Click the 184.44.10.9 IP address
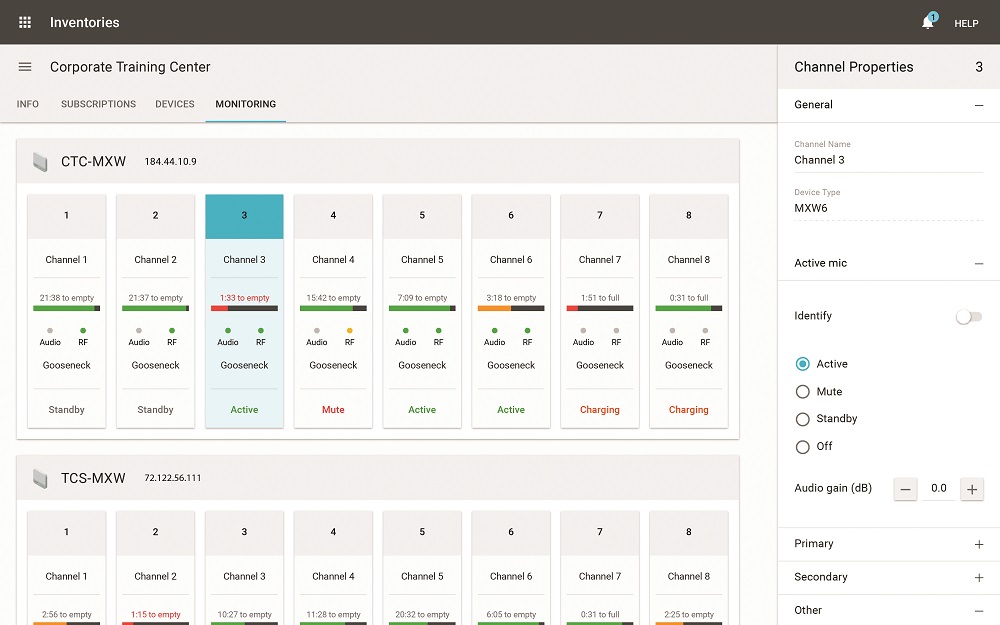Image resolution: width=1000 pixels, height=625 pixels. point(170,162)
